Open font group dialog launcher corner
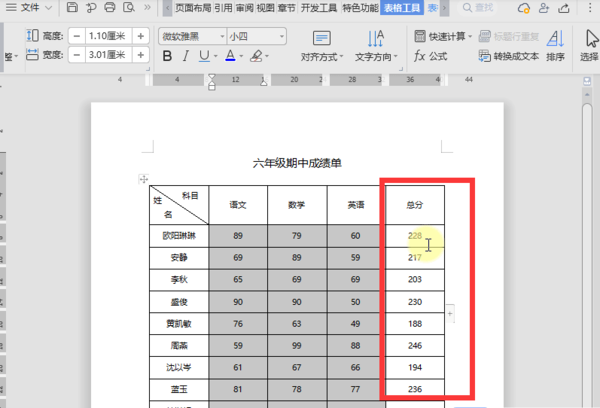 coord(401,69)
